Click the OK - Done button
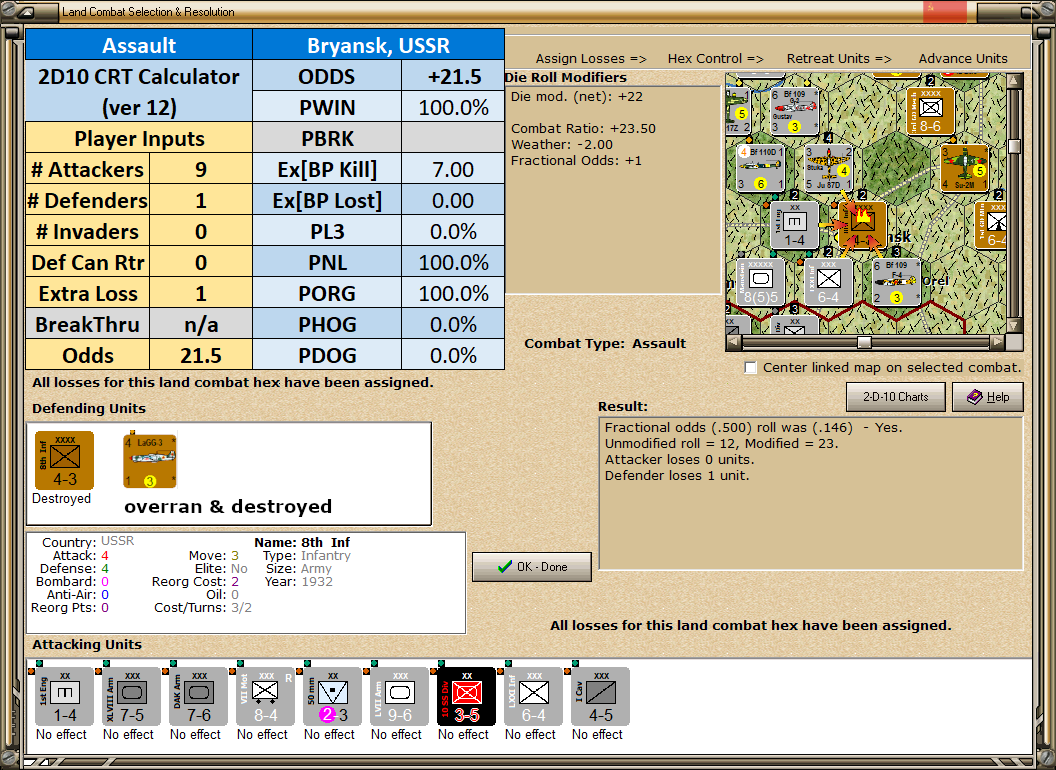Viewport: 1056px width, 770px height. tap(532, 567)
